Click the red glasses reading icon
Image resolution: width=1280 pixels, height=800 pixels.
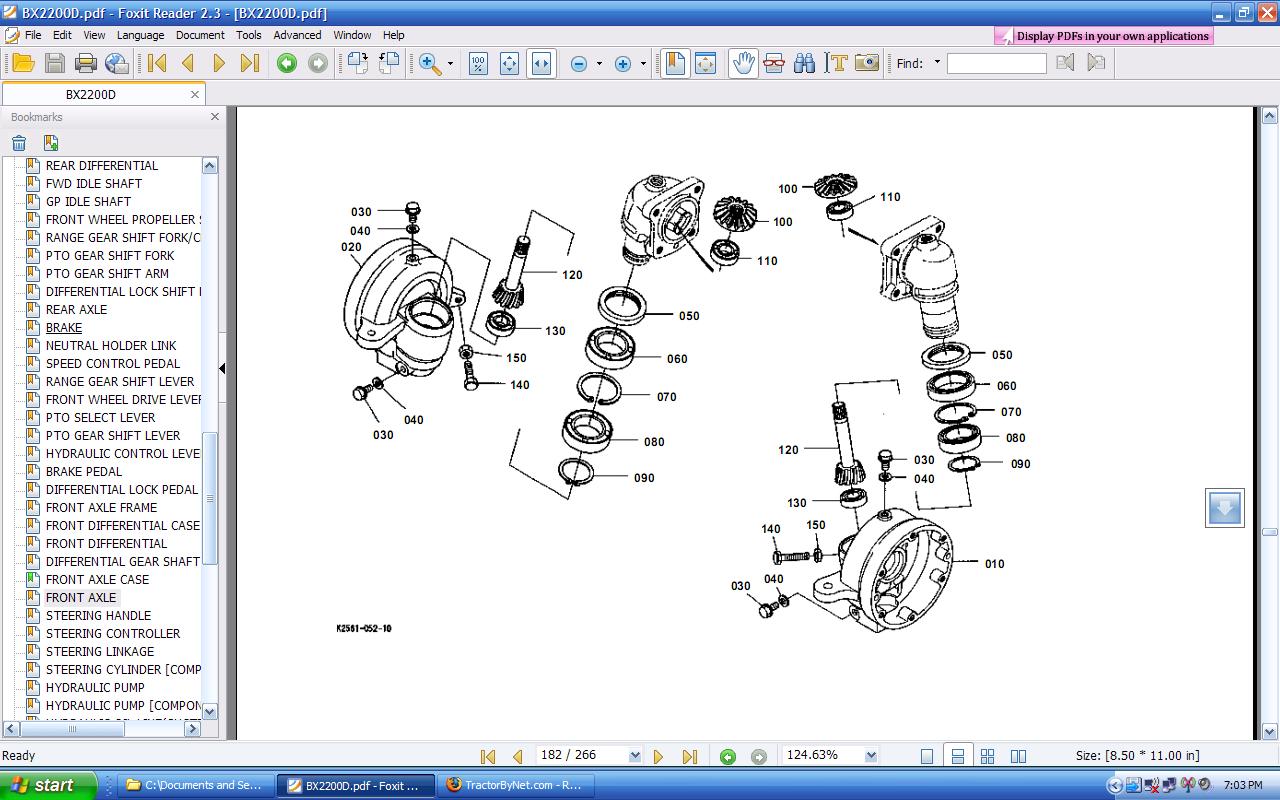[x=773, y=63]
